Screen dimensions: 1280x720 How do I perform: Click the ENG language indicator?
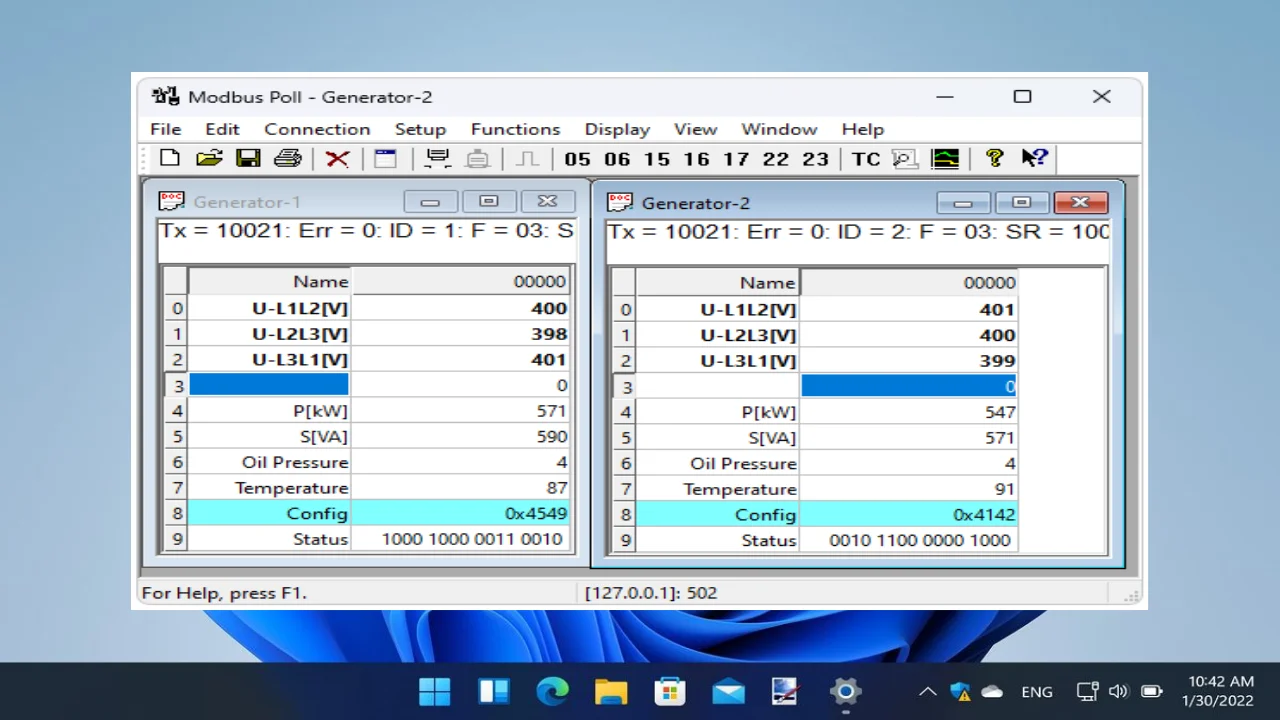click(1037, 692)
